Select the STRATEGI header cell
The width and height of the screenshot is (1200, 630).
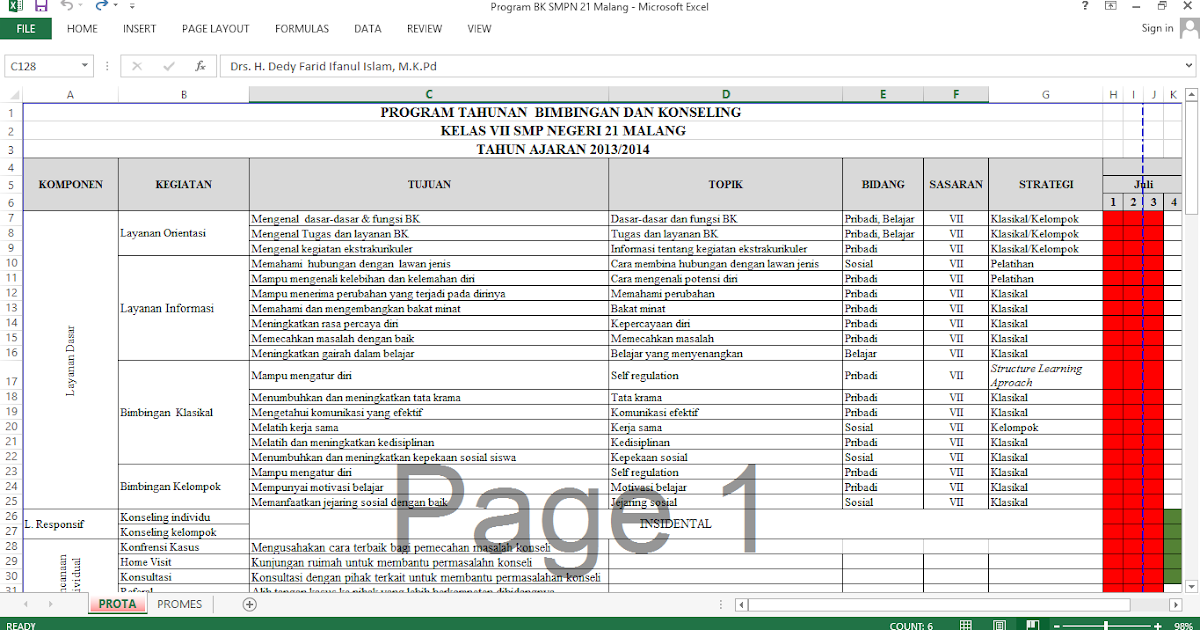(x=1046, y=184)
